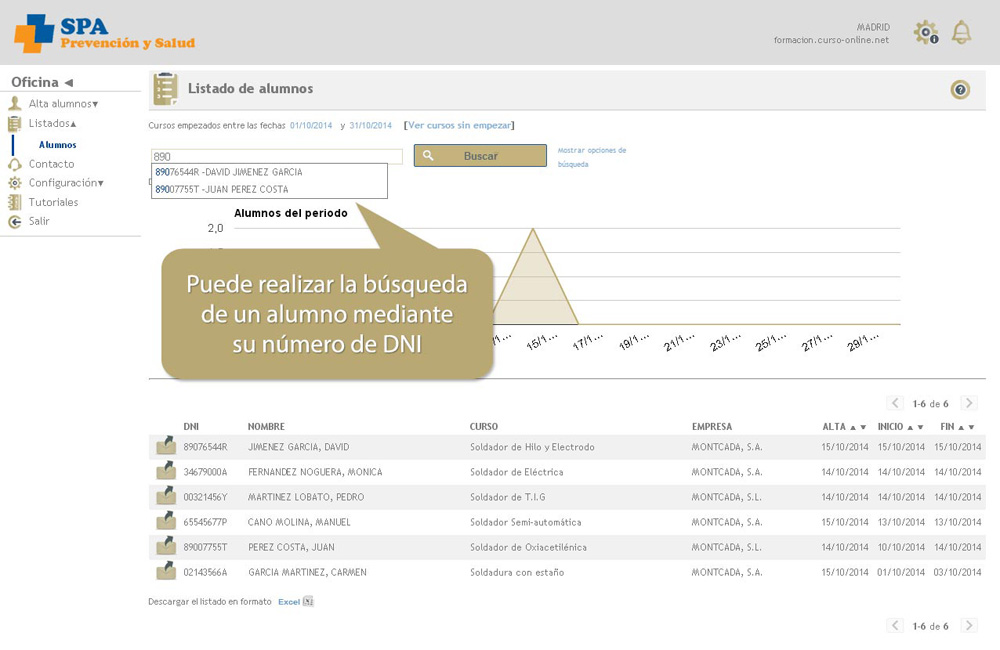Select suggestion 89007755T - JUAN PEREZ COSTA
The image size is (1000, 650).
pos(269,189)
